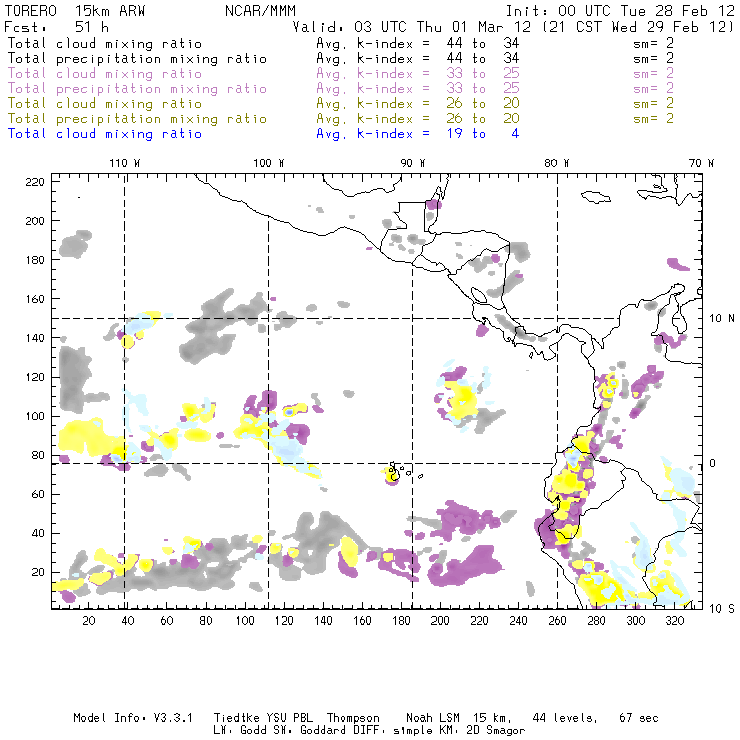Click the '80 W' longitude label

click(x=556, y=163)
